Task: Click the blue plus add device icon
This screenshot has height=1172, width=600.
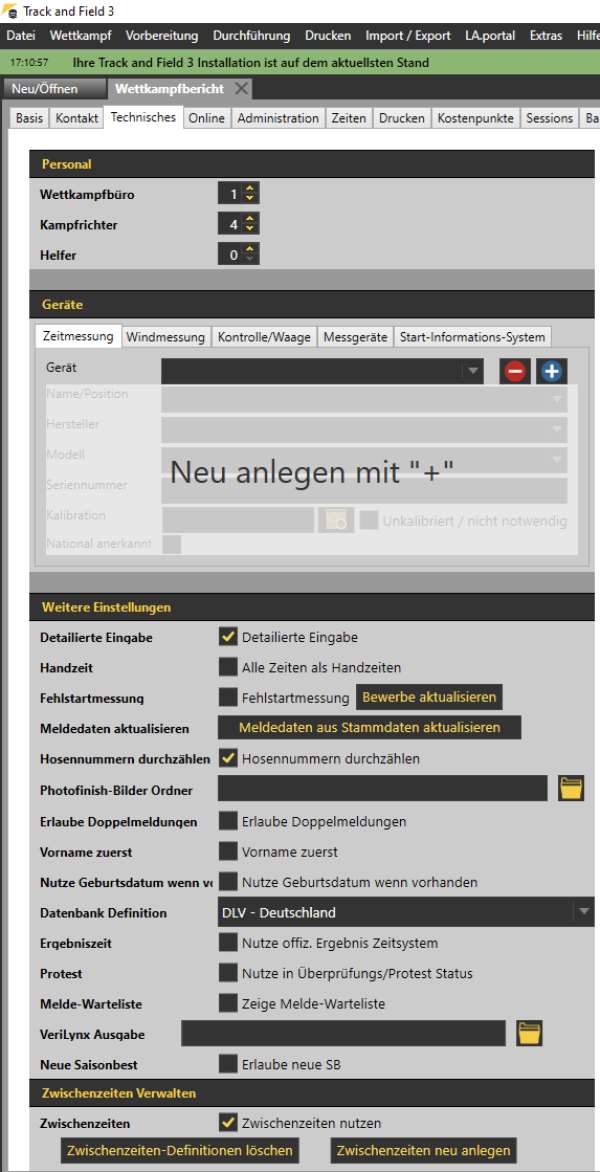Action: [x=551, y=371]
